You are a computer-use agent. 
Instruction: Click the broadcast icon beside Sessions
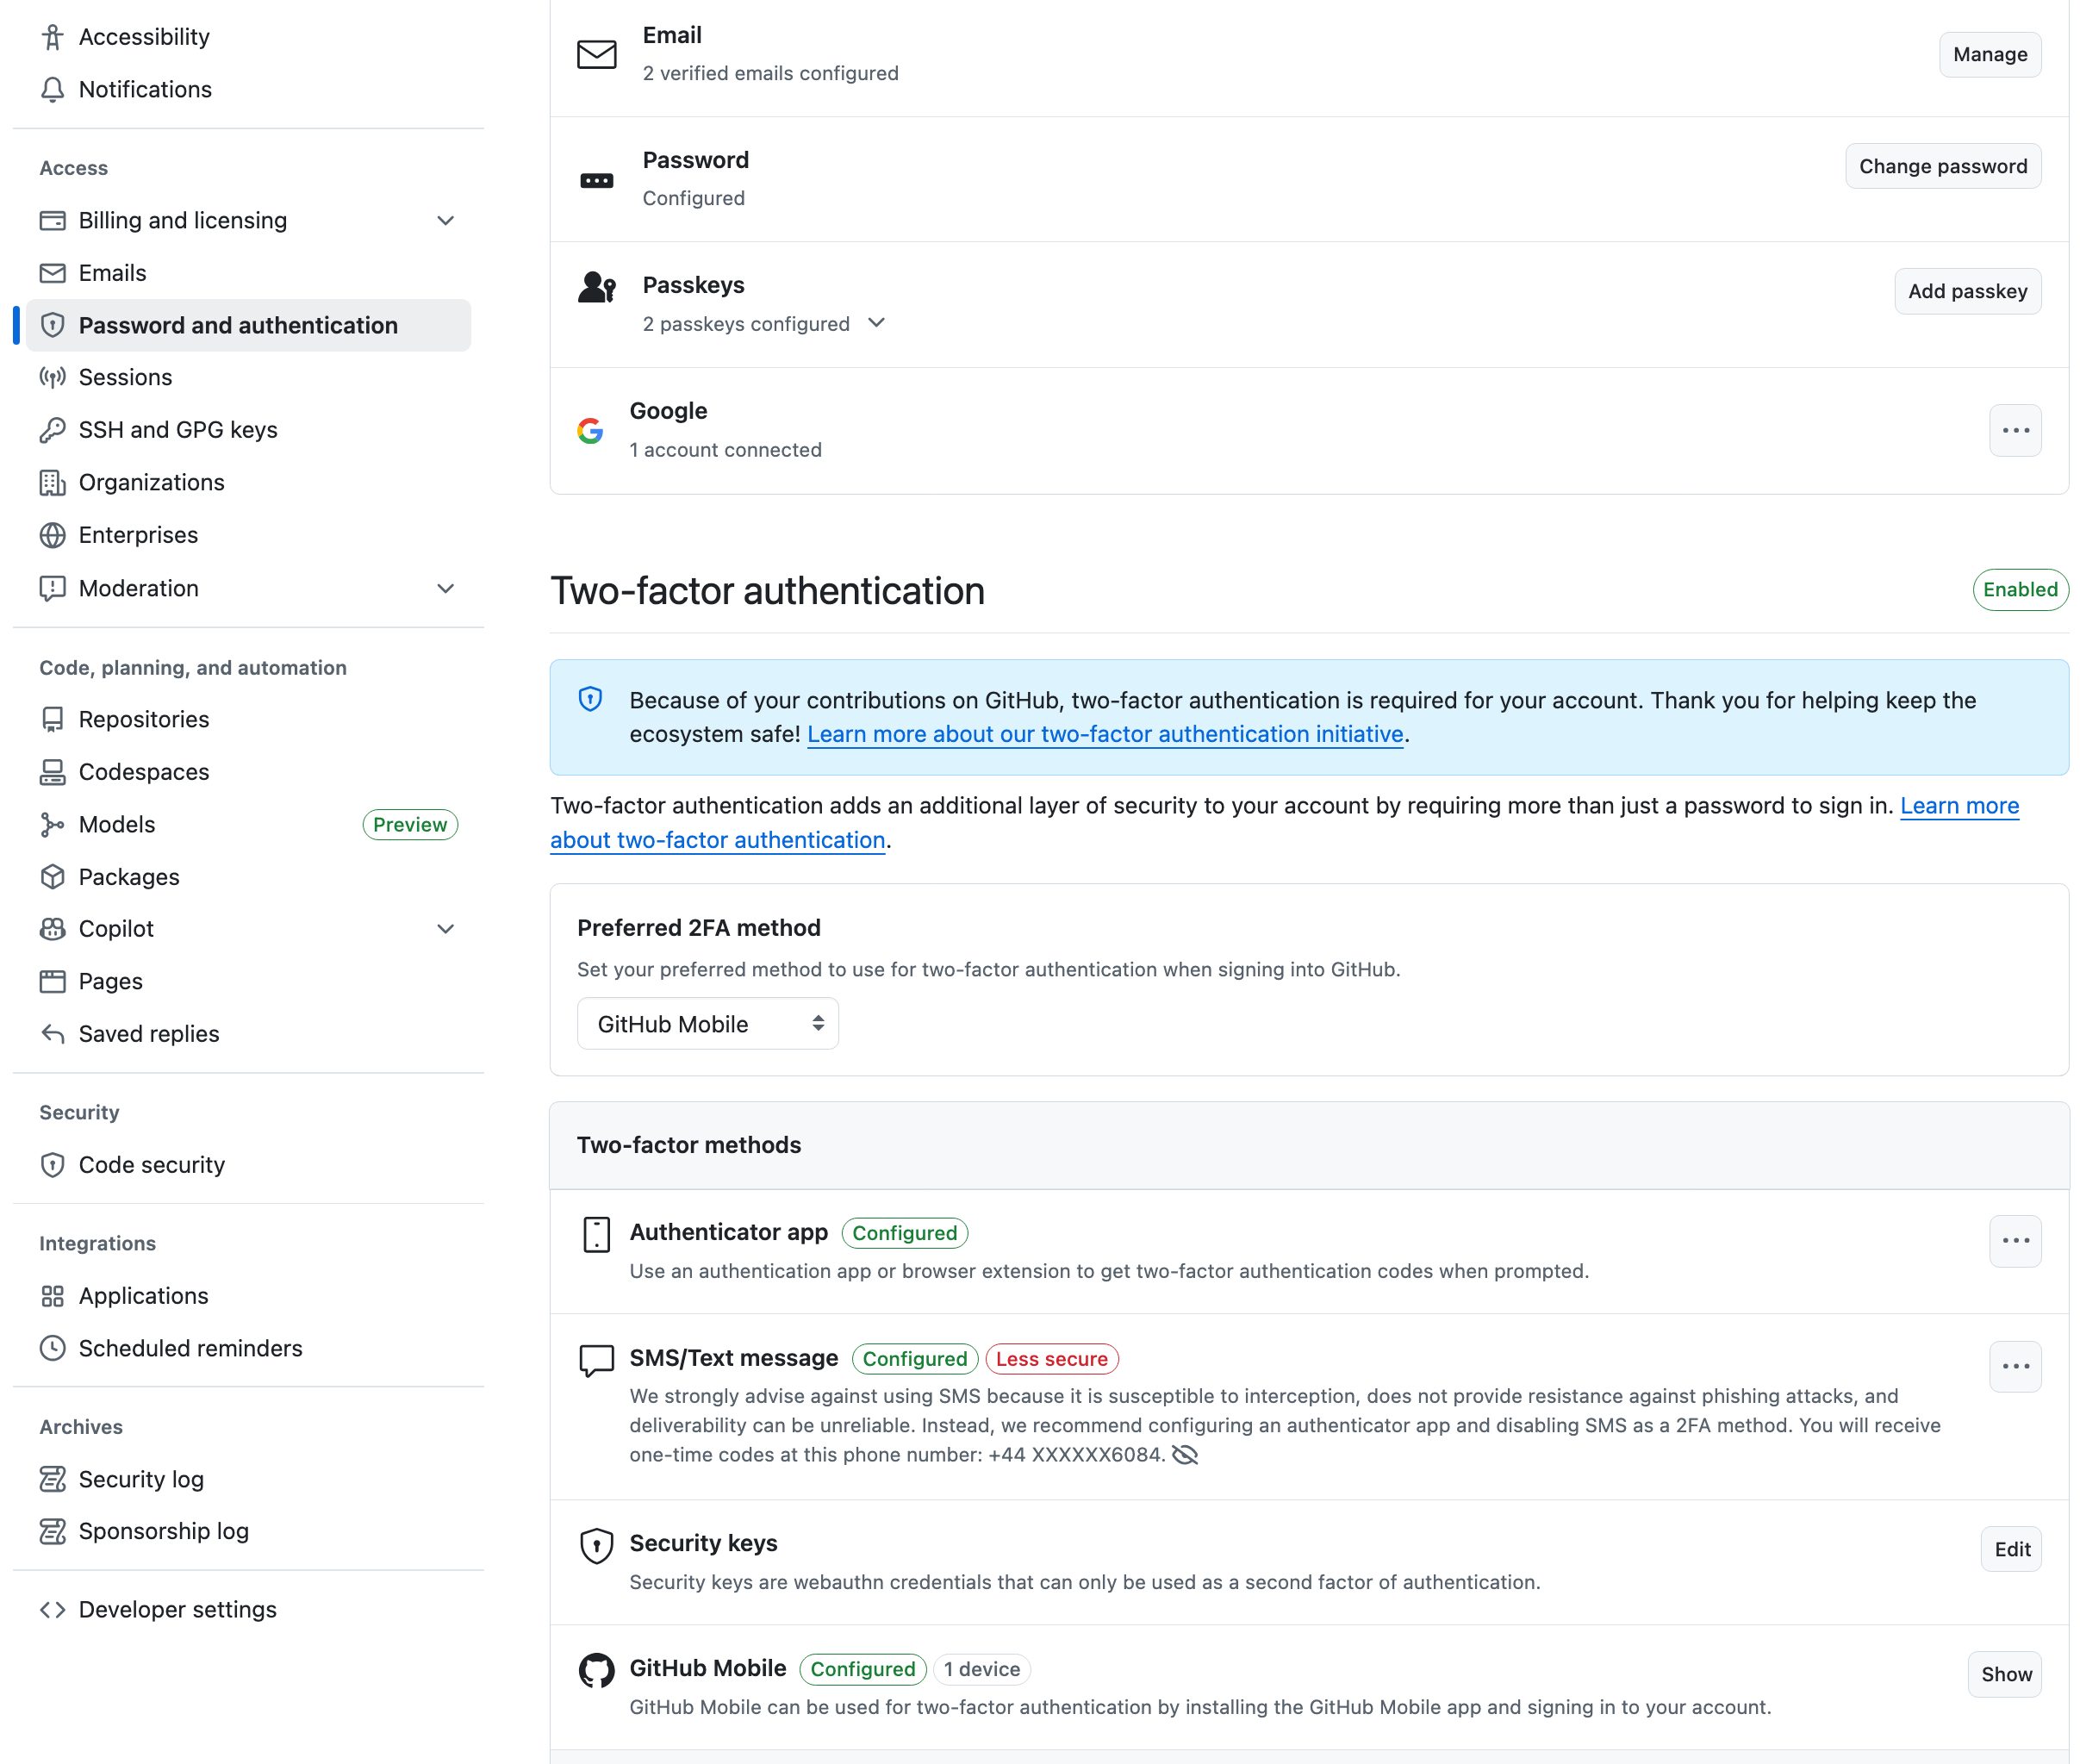(52, 377)
